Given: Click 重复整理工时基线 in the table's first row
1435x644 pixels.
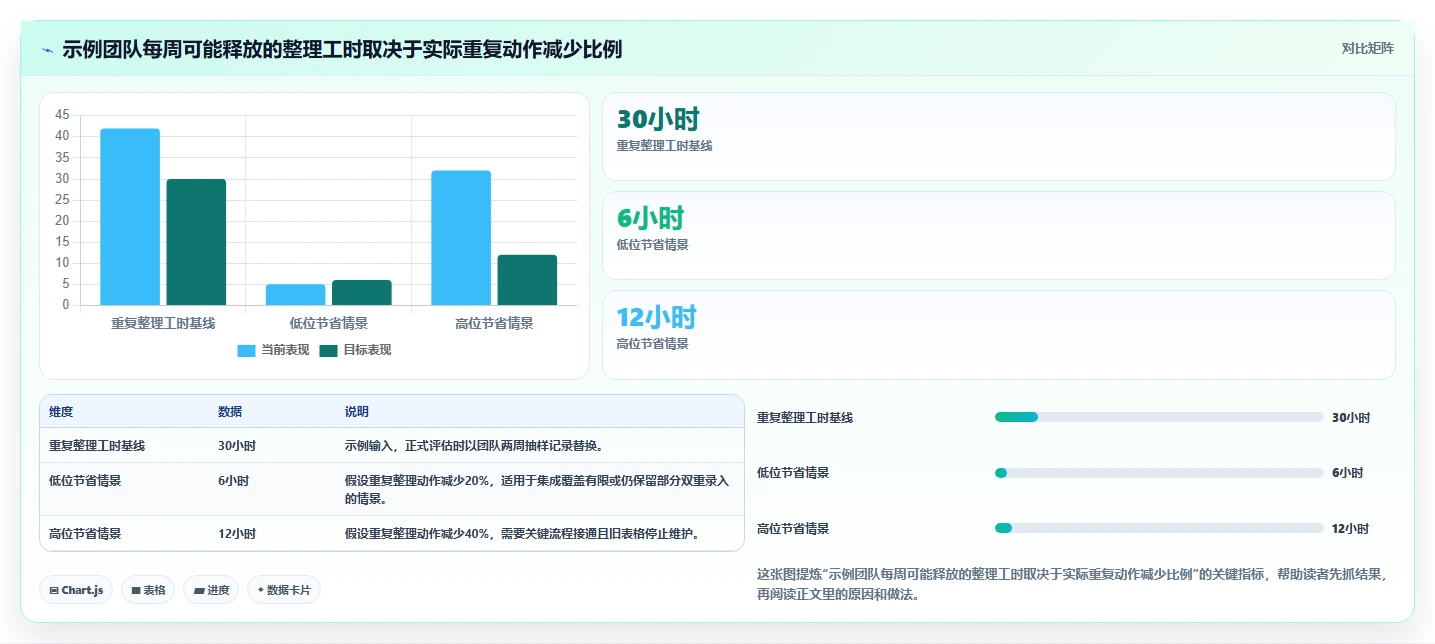Looking at the screenshot, I should coord(97,446).
